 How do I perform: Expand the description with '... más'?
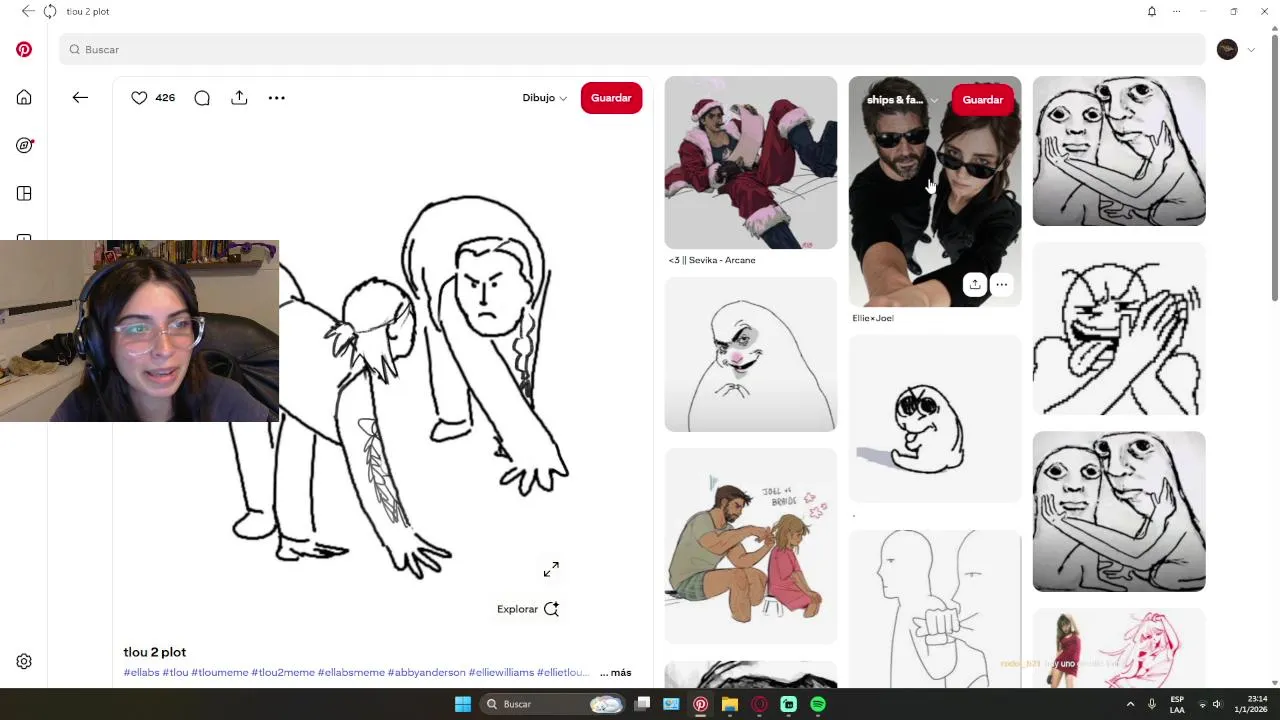(x=615, y=673)
